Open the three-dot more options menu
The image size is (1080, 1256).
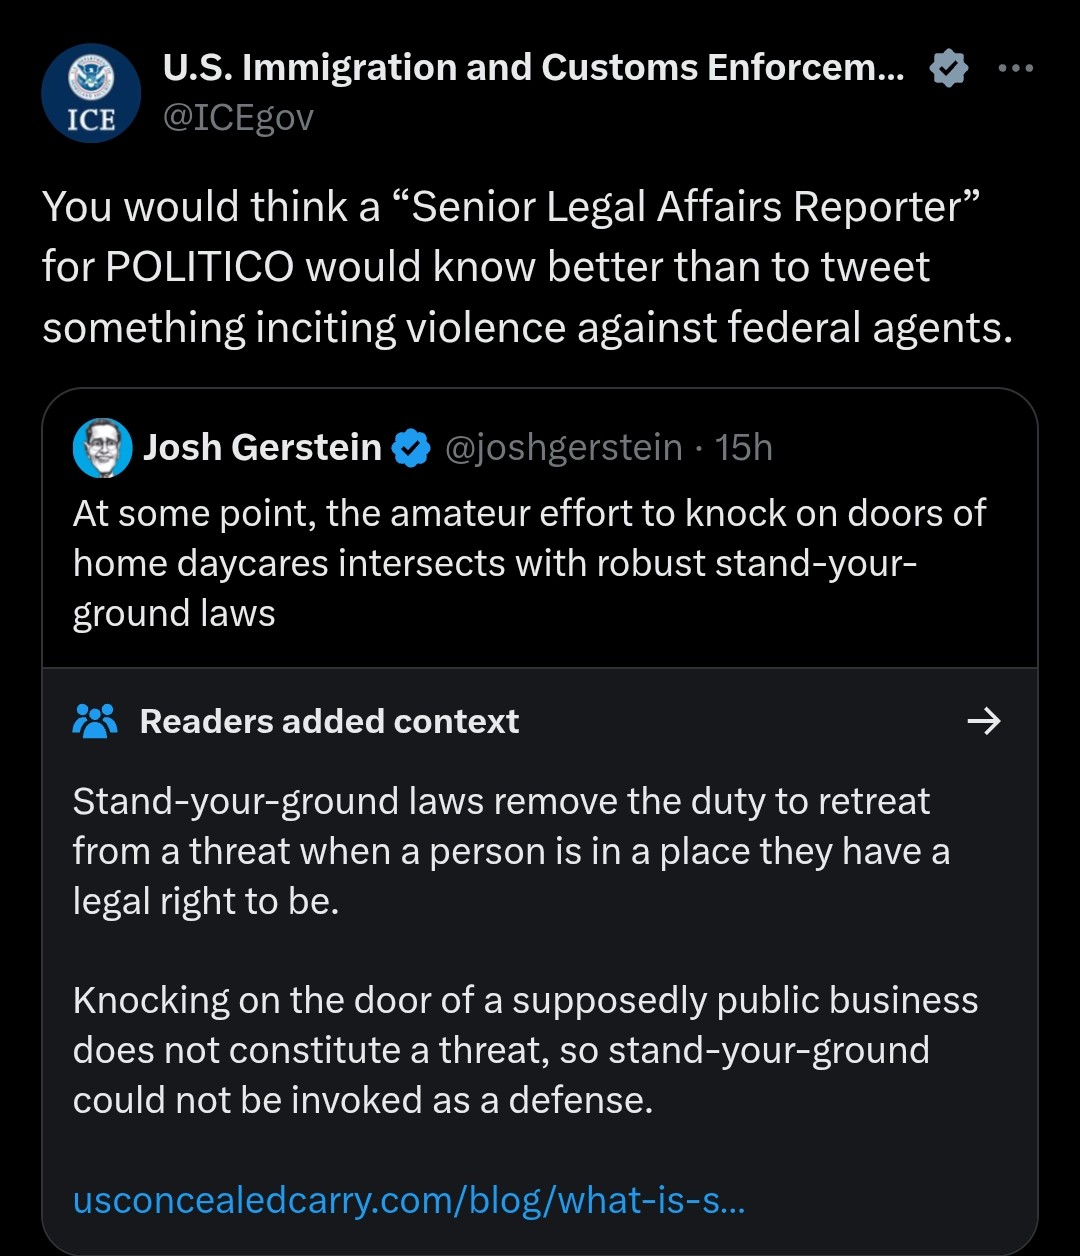click(1015, 68)
